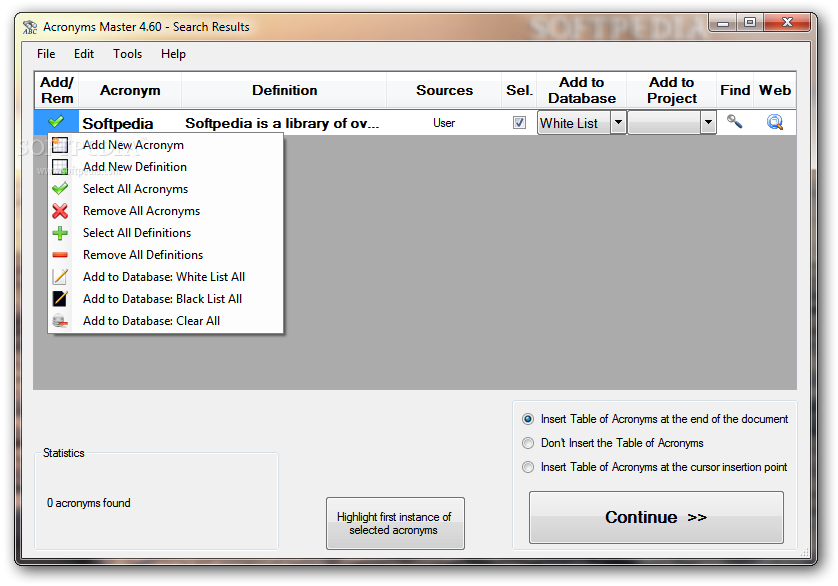The image size is (838, 586).
Task: Click the red minus icon for Remove All Definitions
Action: 60,255
